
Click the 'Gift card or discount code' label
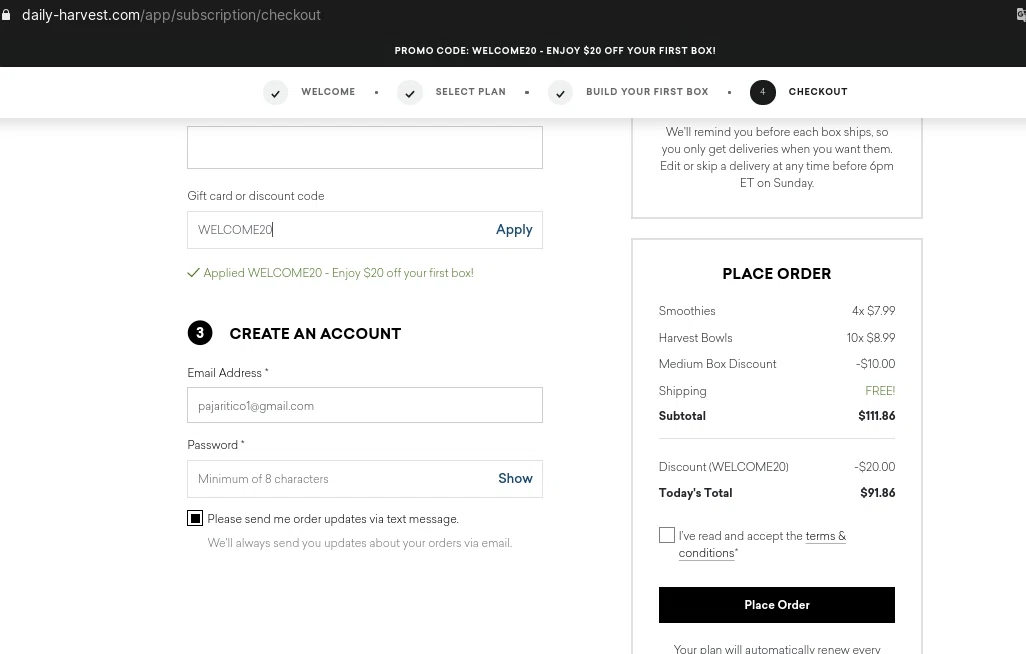[x=256, y=196]
